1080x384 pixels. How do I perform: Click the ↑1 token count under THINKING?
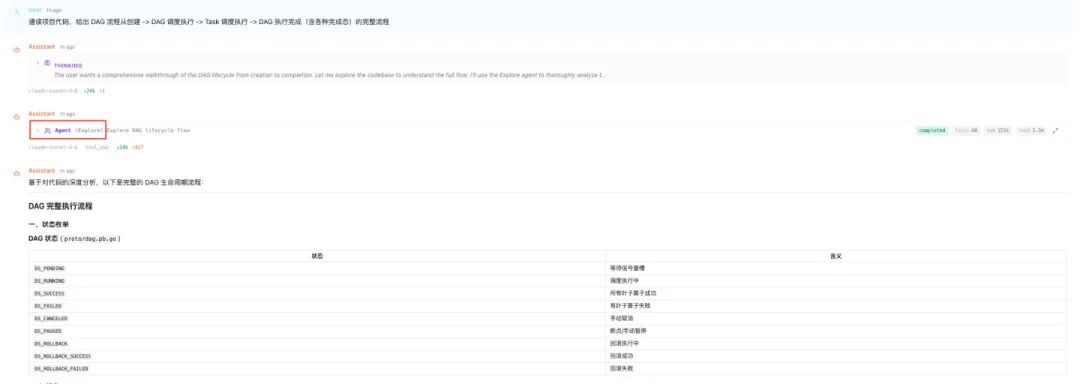pyautogui.click(x=102, y=90)
